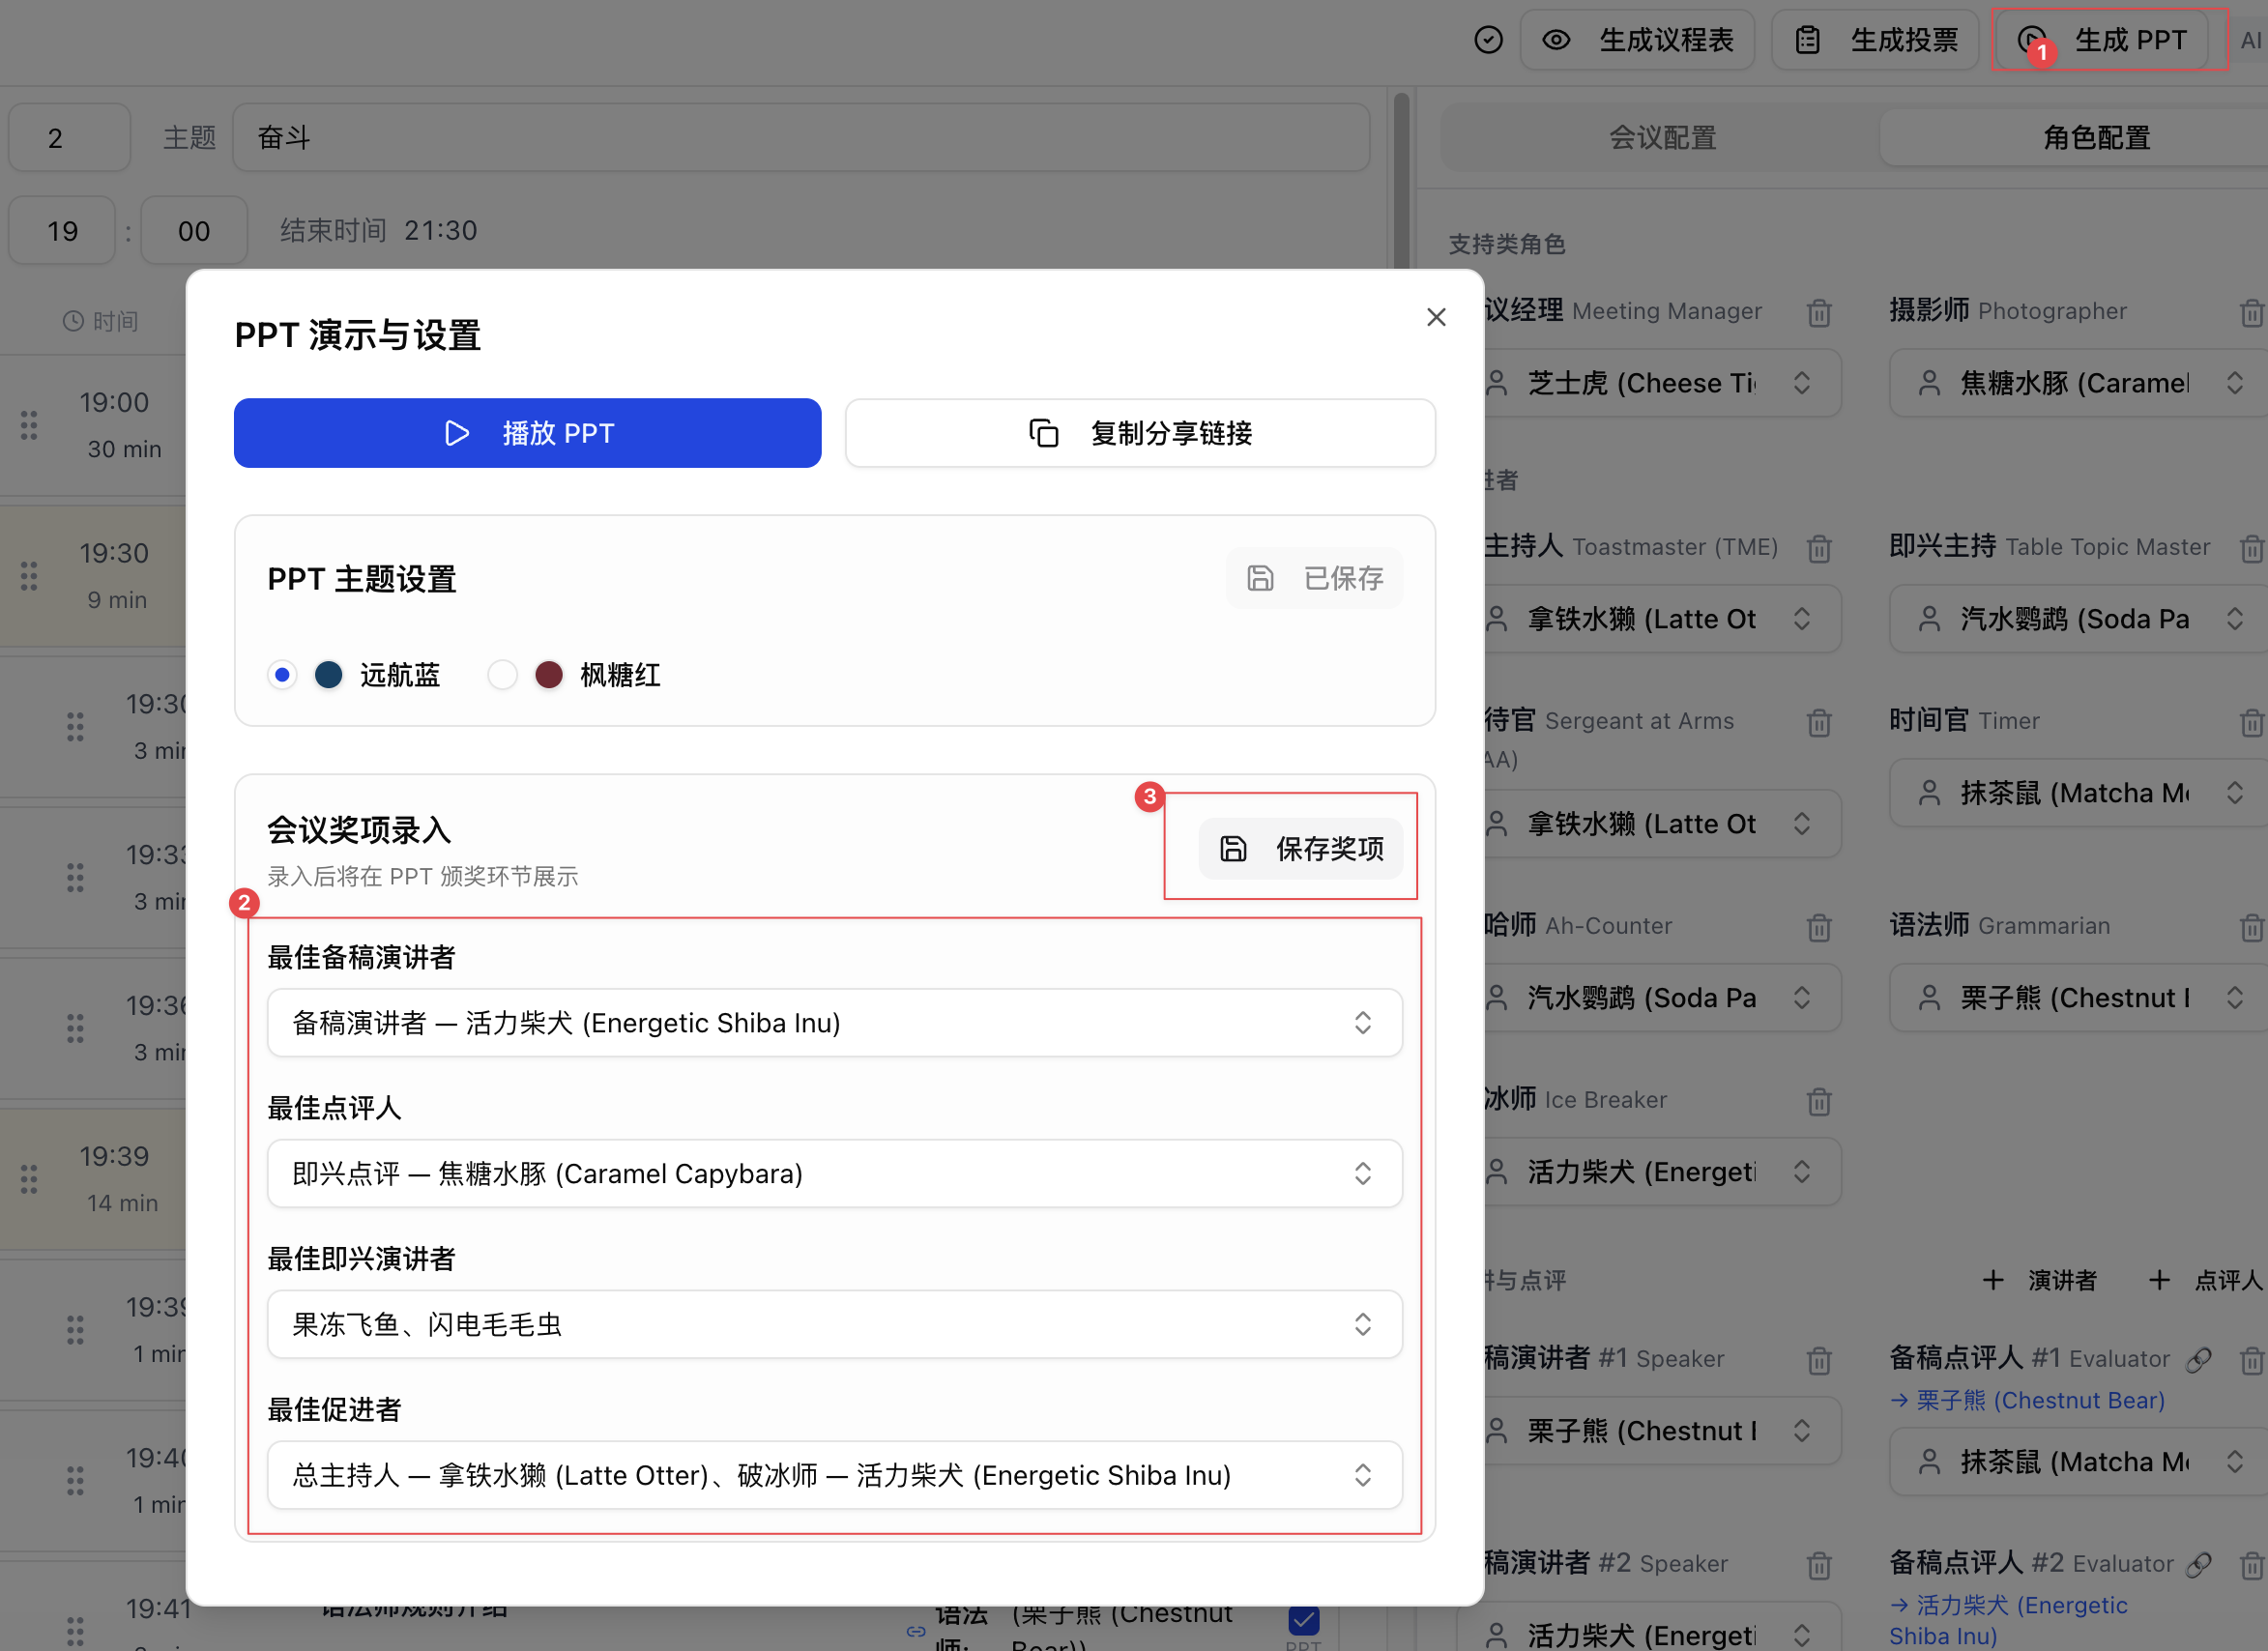Image resolution: width=2268 pixels, height=1651 pixels.
Task: Open the Photographer member dropdown
Action: pos(2078,382)
